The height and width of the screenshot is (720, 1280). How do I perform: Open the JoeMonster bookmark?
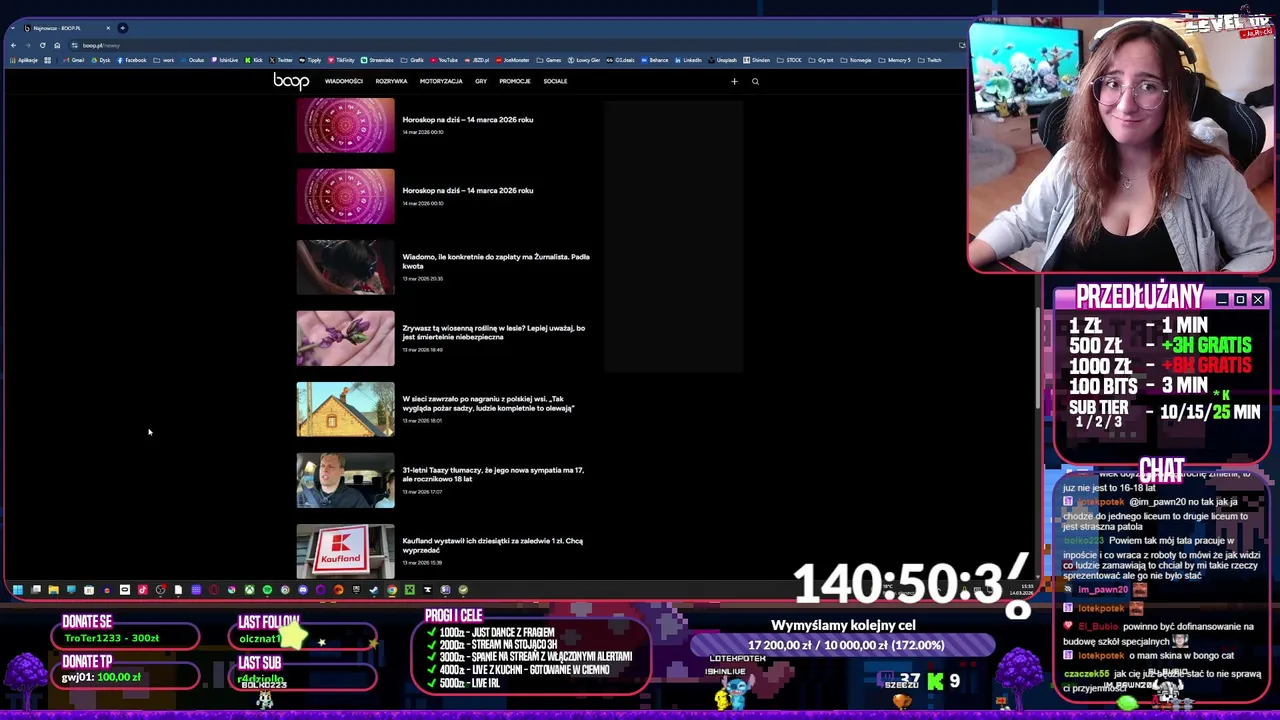click(512, 60)
